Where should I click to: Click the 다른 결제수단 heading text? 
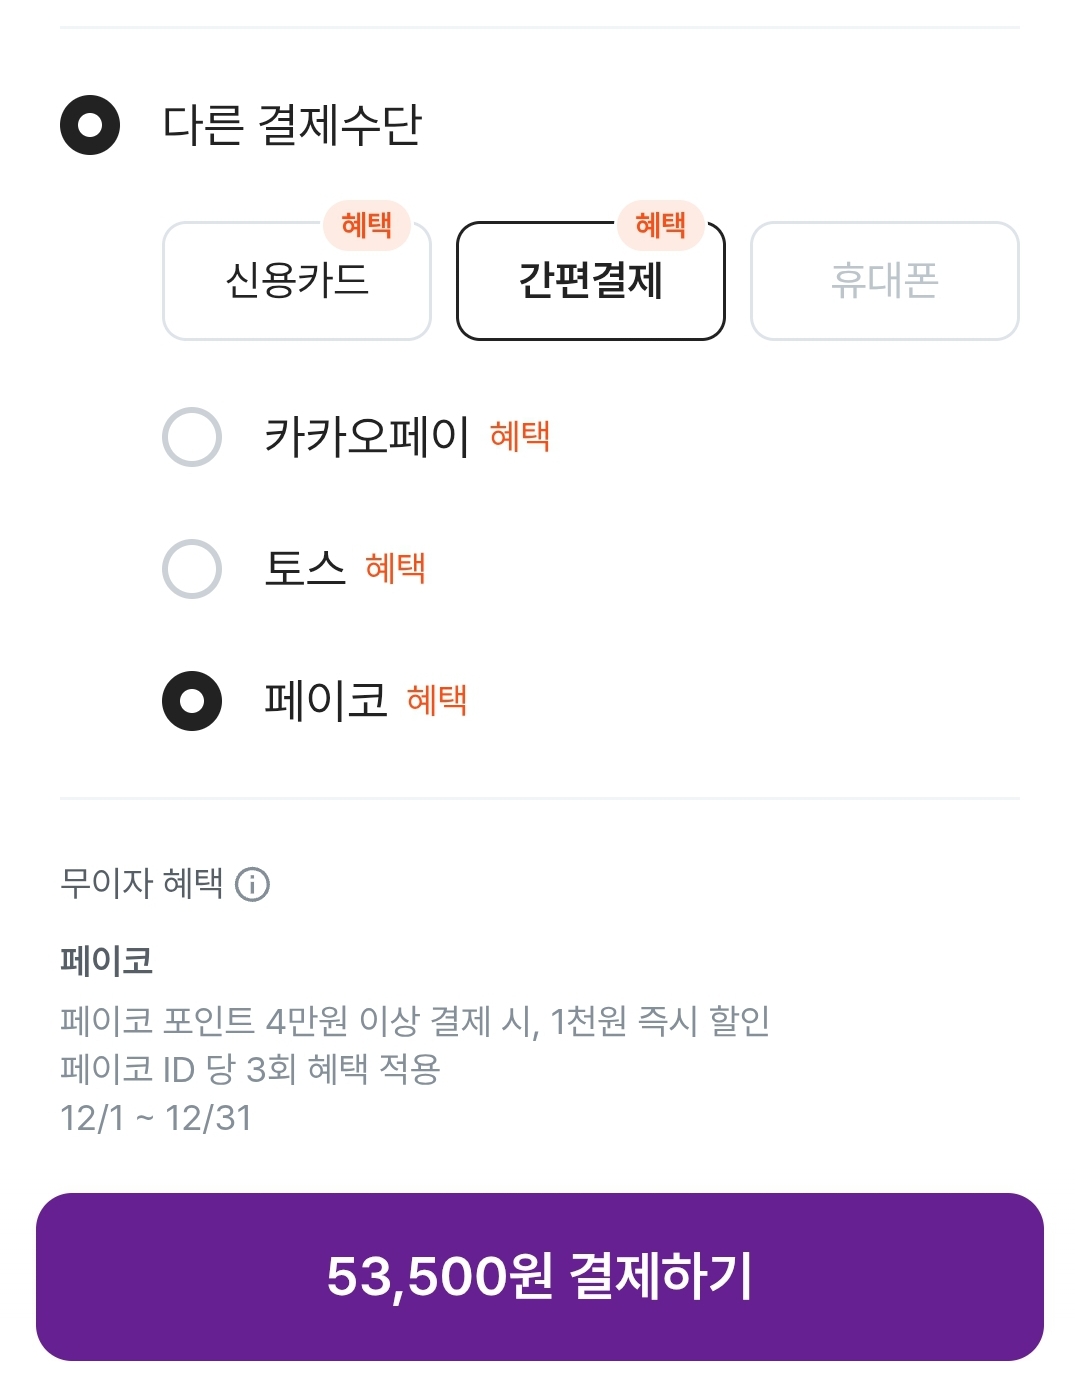[x=292, y=125]
